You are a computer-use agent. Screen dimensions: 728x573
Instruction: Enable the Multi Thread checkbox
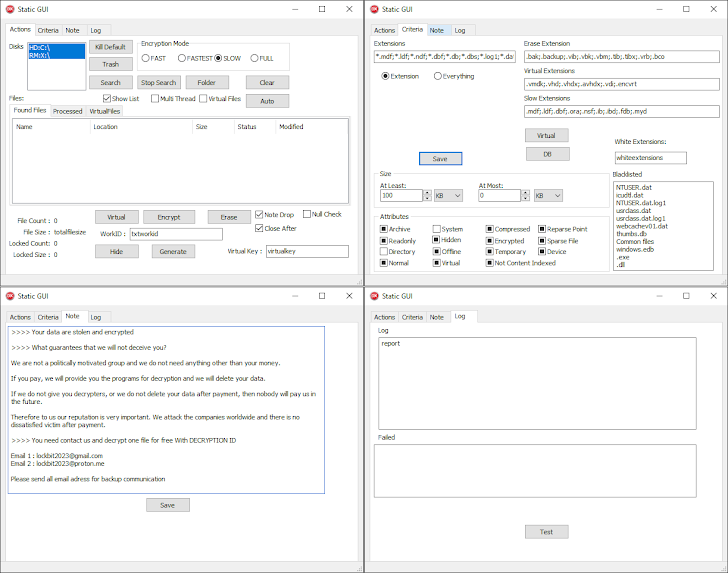[x=155, y=99]
